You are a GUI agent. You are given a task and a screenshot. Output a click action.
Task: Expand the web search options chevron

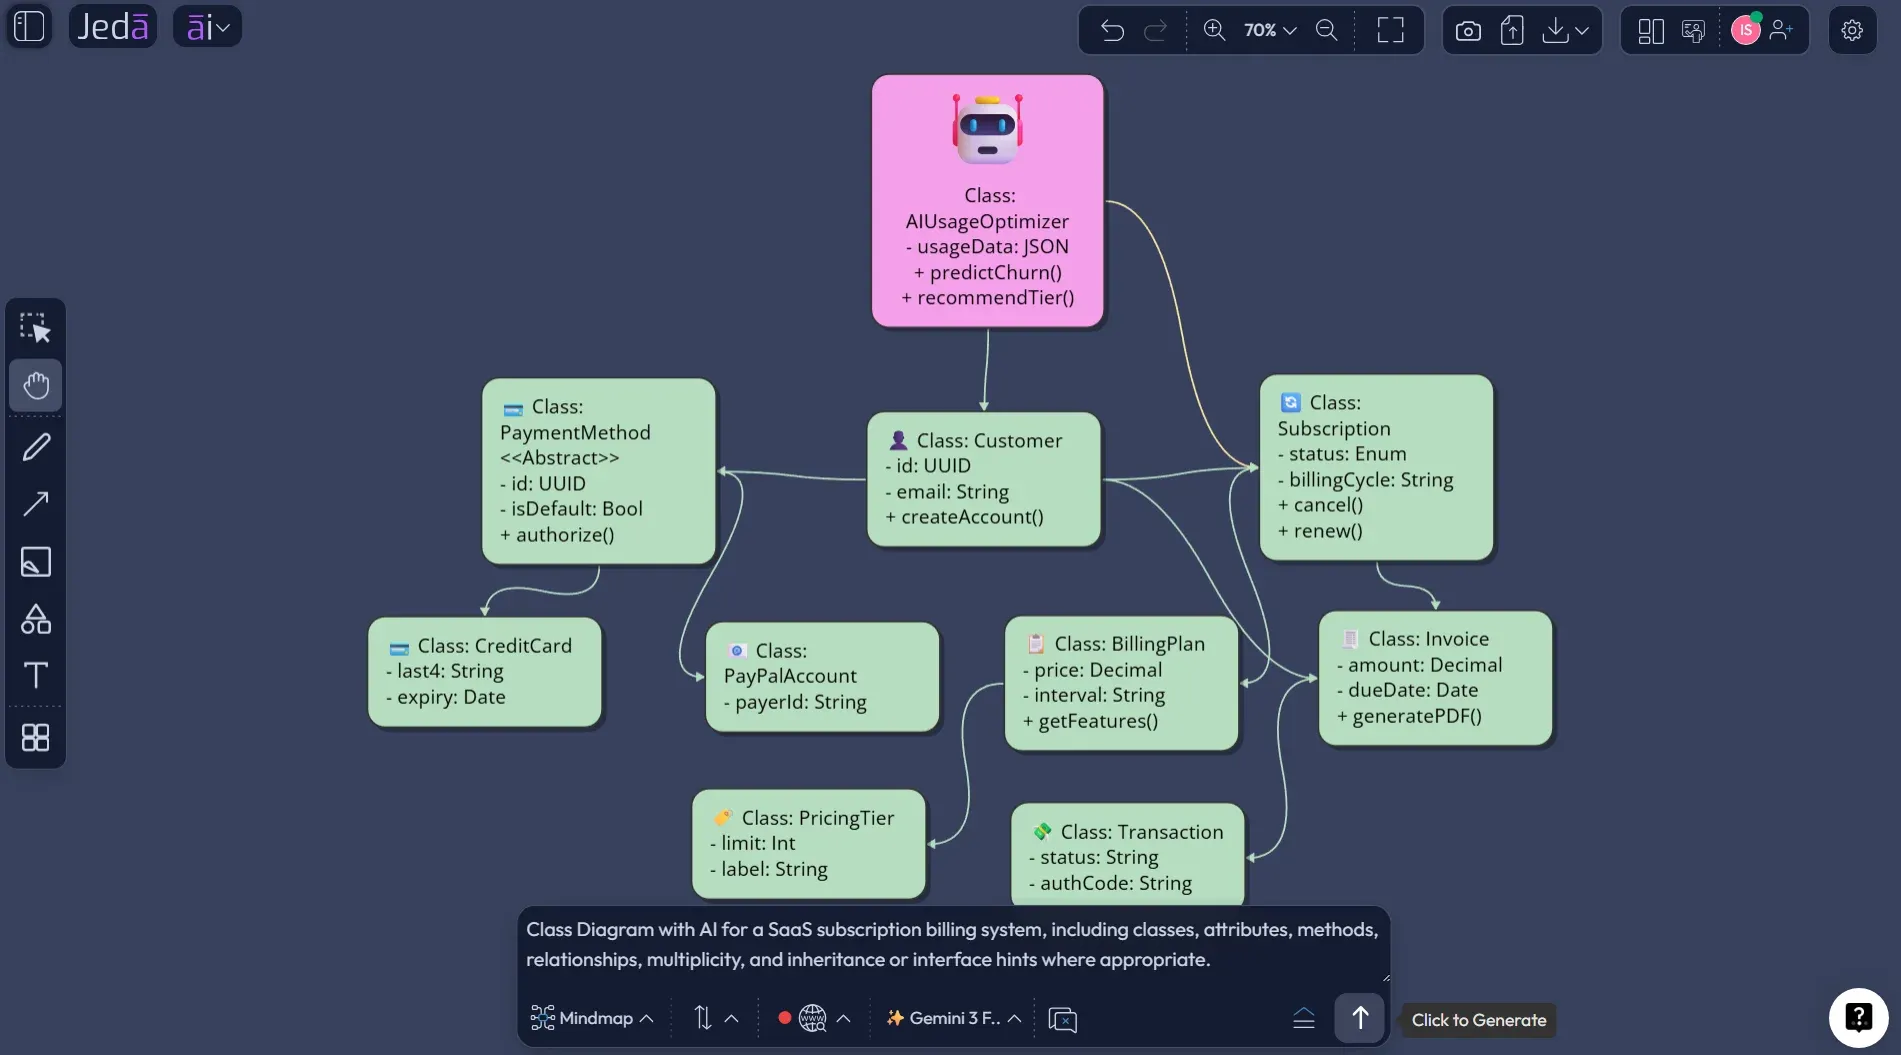[x=844, y=1019]
